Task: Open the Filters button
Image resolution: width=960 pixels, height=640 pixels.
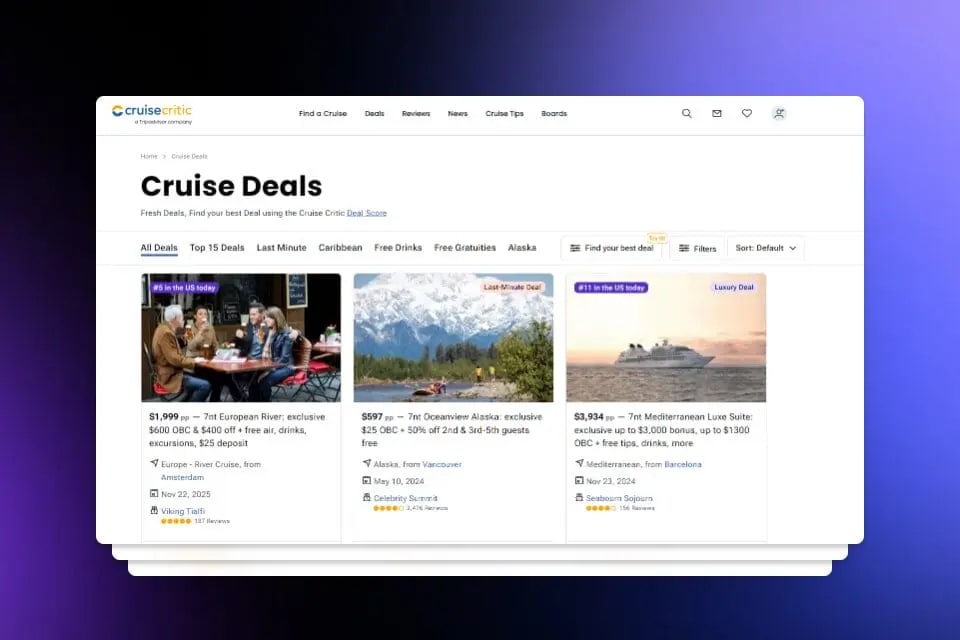Action: coord(697,248)
